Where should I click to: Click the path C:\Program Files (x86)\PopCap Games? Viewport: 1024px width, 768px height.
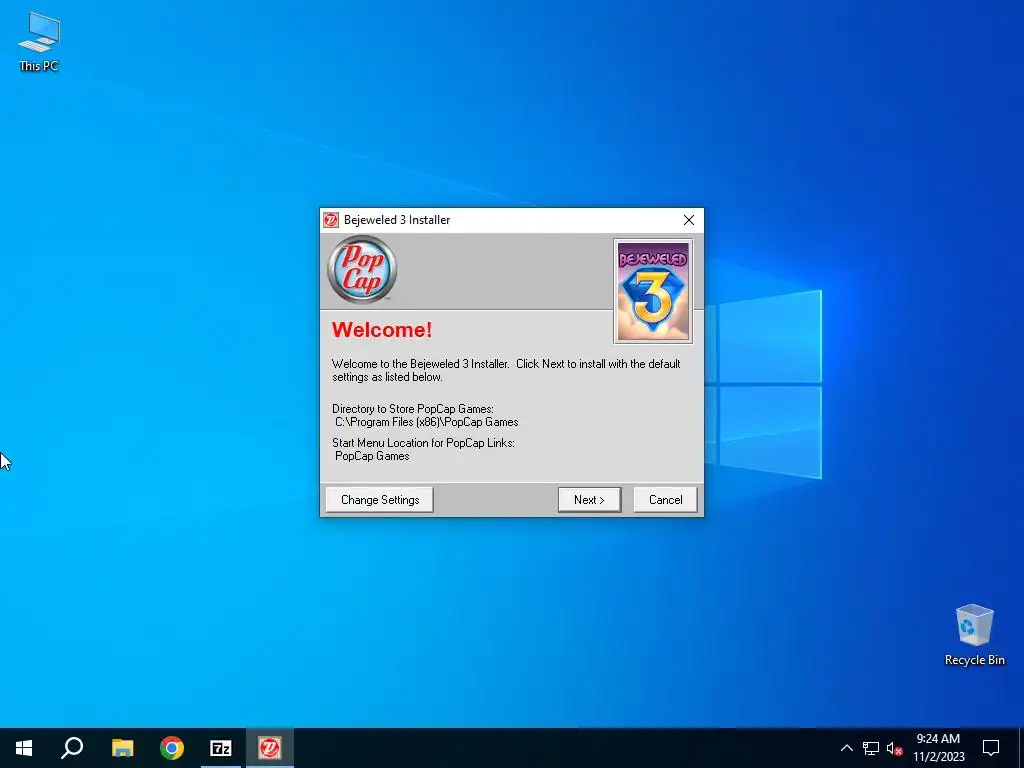click(426, 423)
